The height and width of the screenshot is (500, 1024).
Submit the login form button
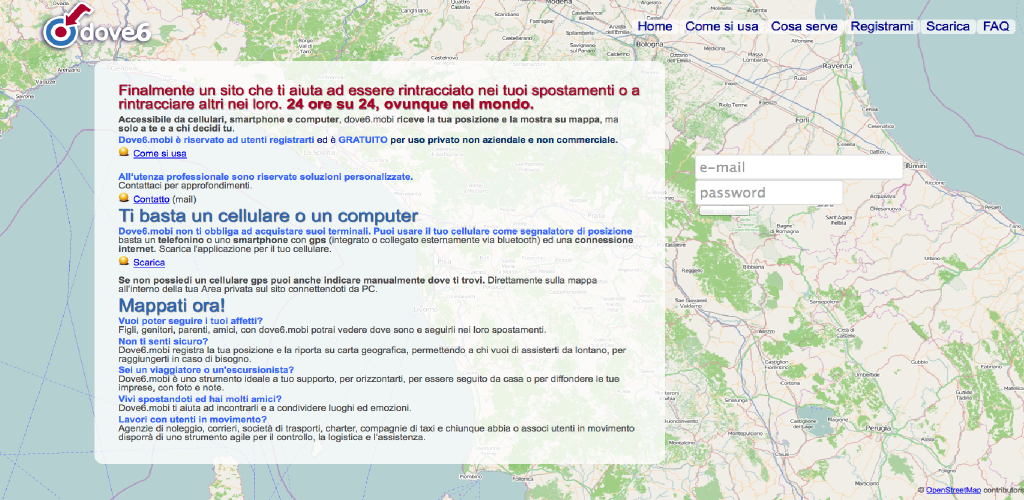click(x=724, y=210)
